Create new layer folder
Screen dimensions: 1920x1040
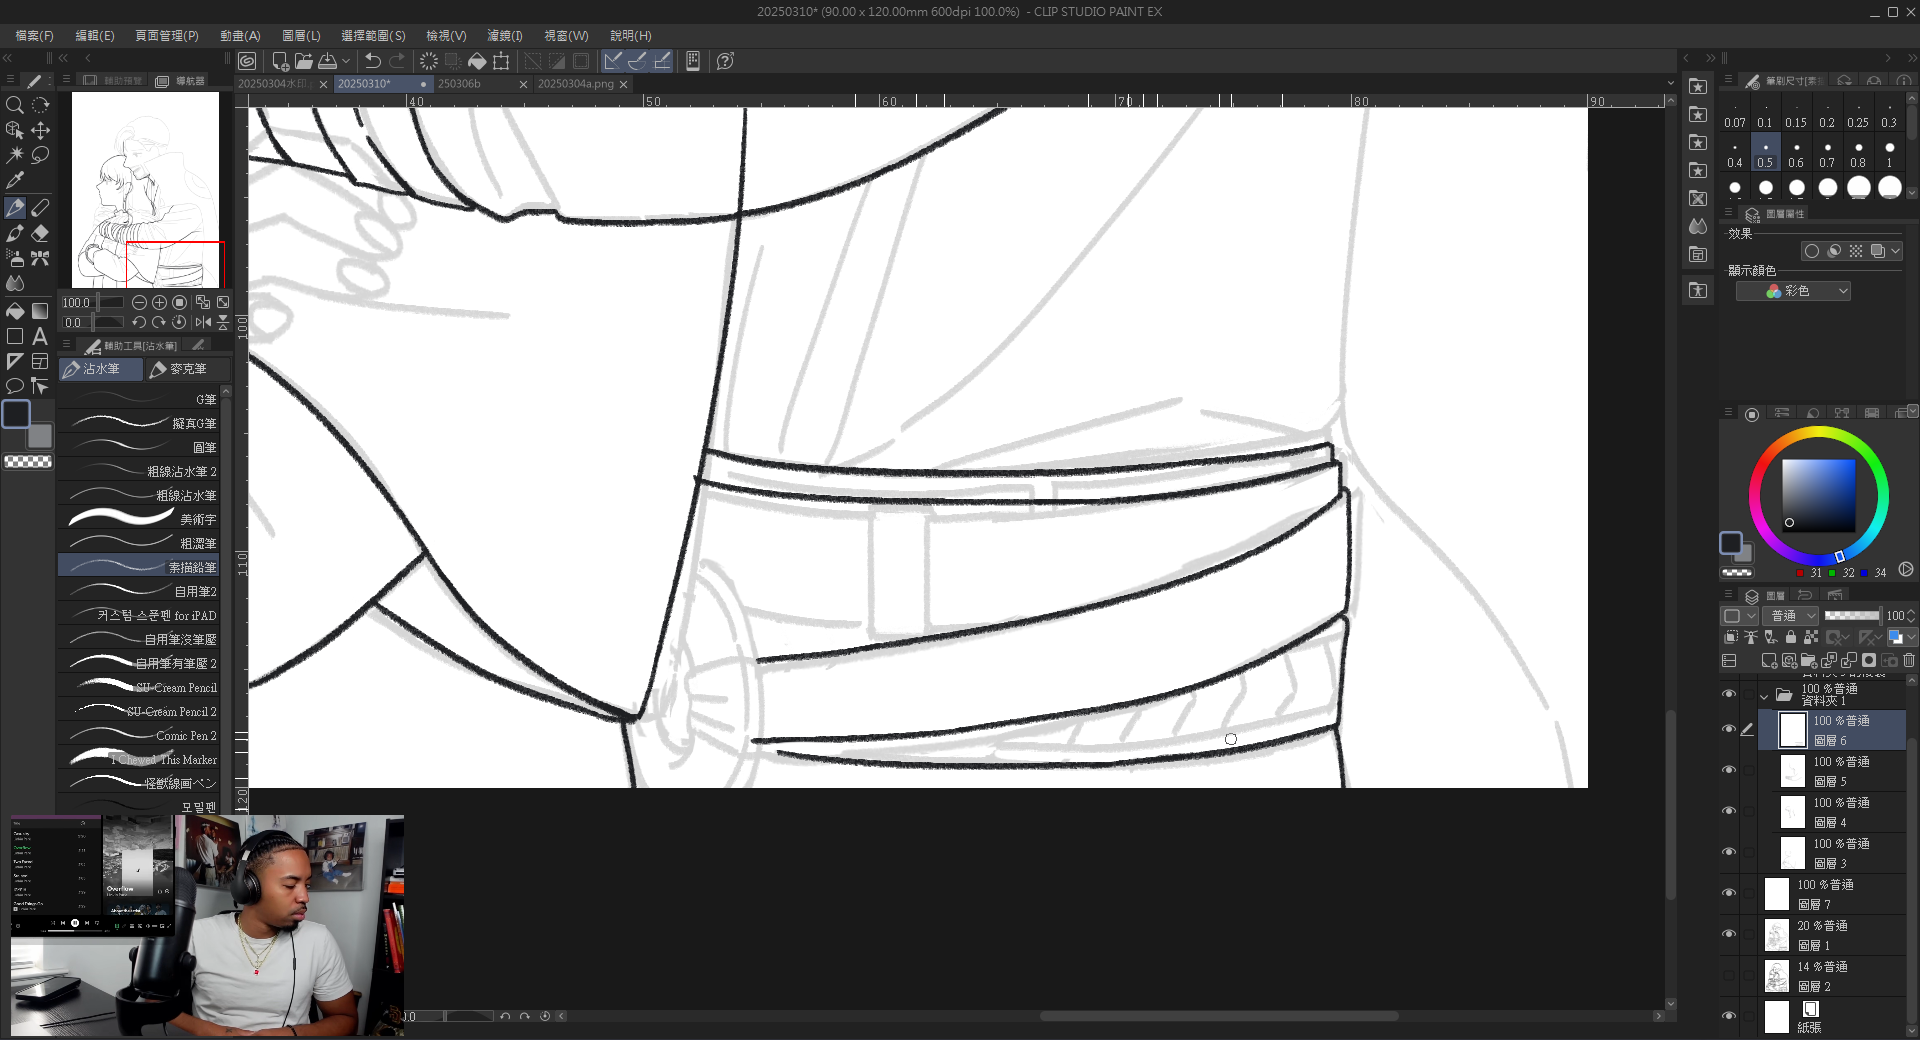click(1809, 661)
